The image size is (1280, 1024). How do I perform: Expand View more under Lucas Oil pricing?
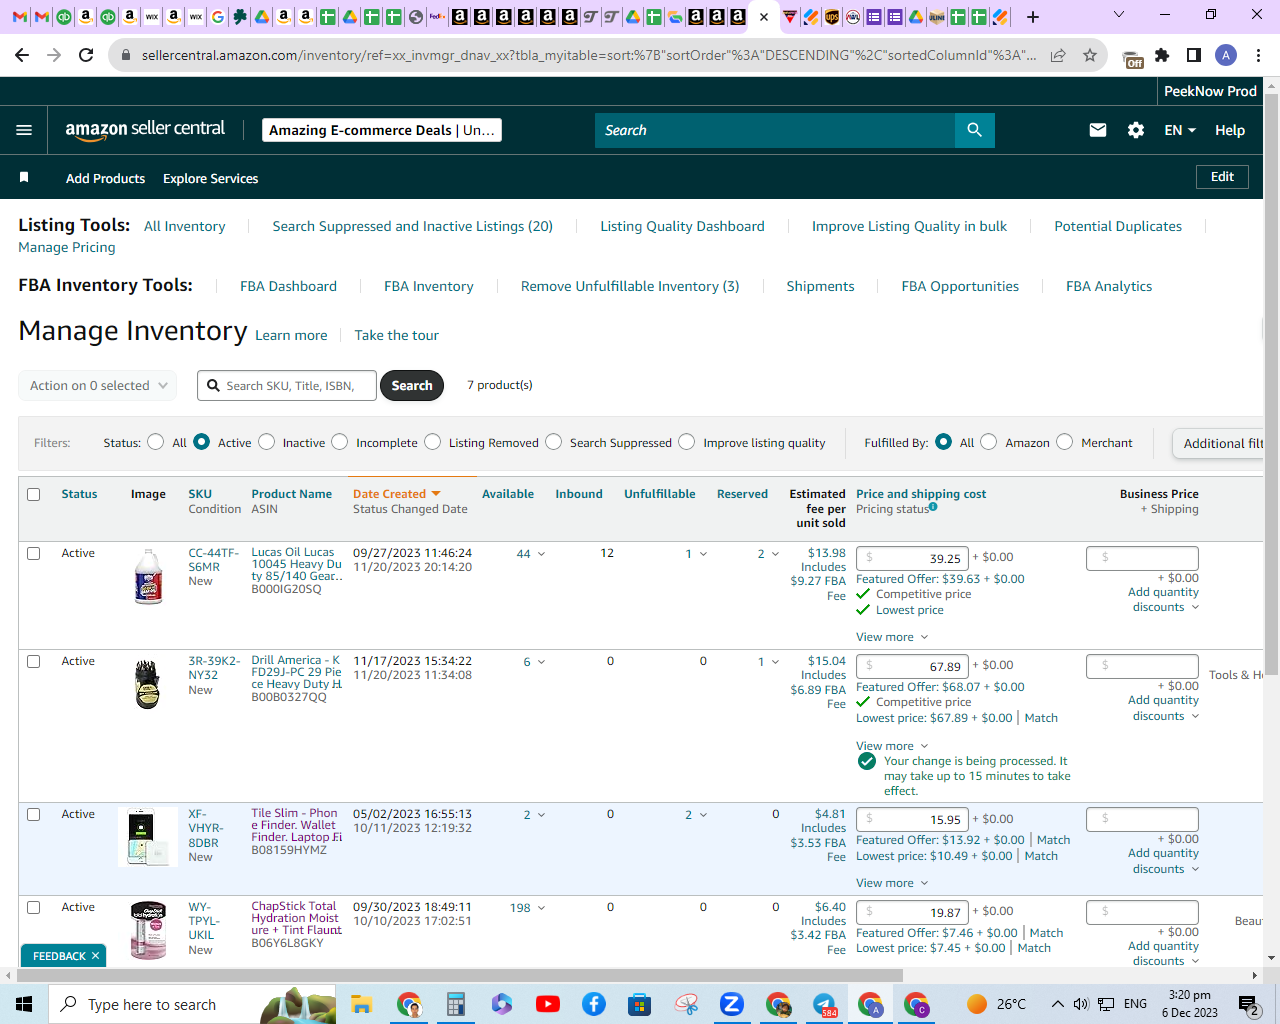pyautogui.click(x=892, y=637)
